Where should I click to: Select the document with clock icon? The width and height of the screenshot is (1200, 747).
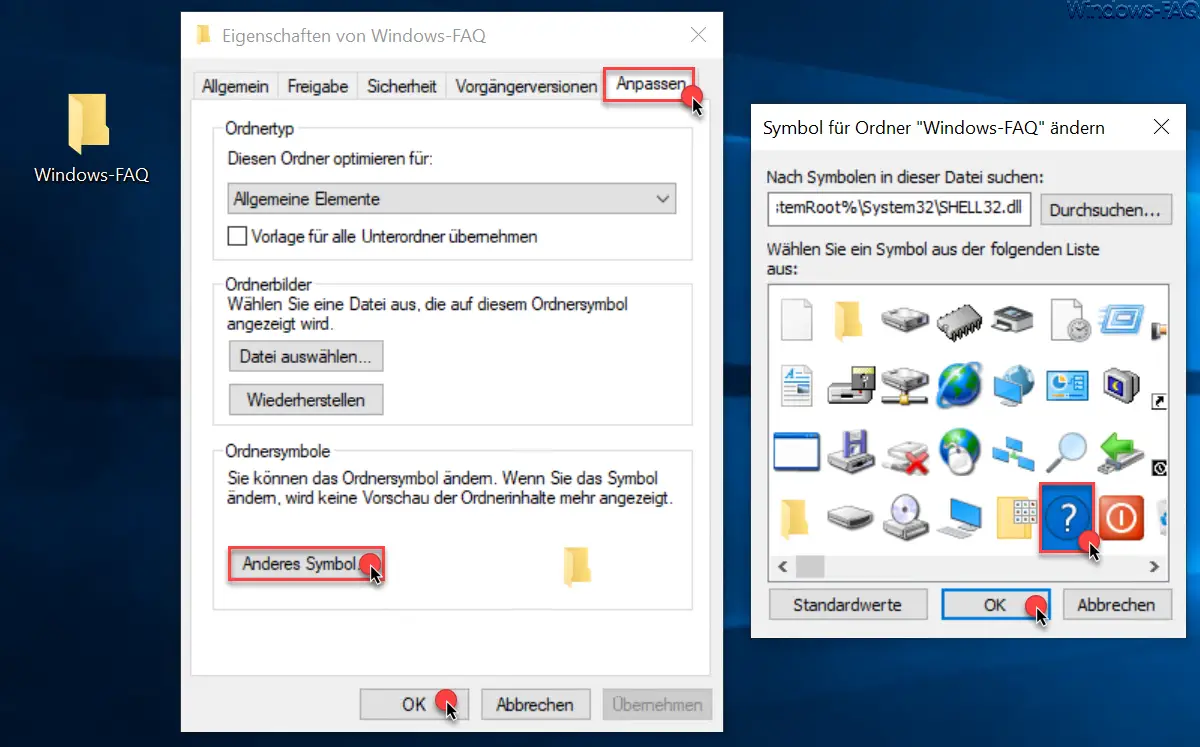tap(1068, 319)
